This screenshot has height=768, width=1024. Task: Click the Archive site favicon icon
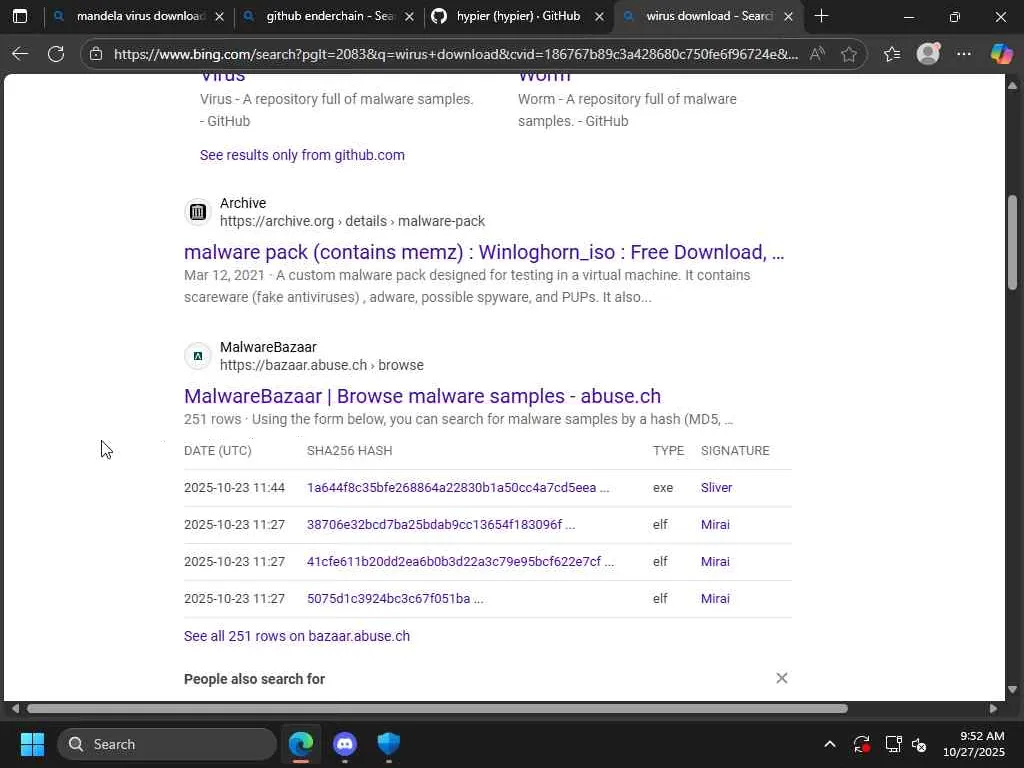pos(198,212)
